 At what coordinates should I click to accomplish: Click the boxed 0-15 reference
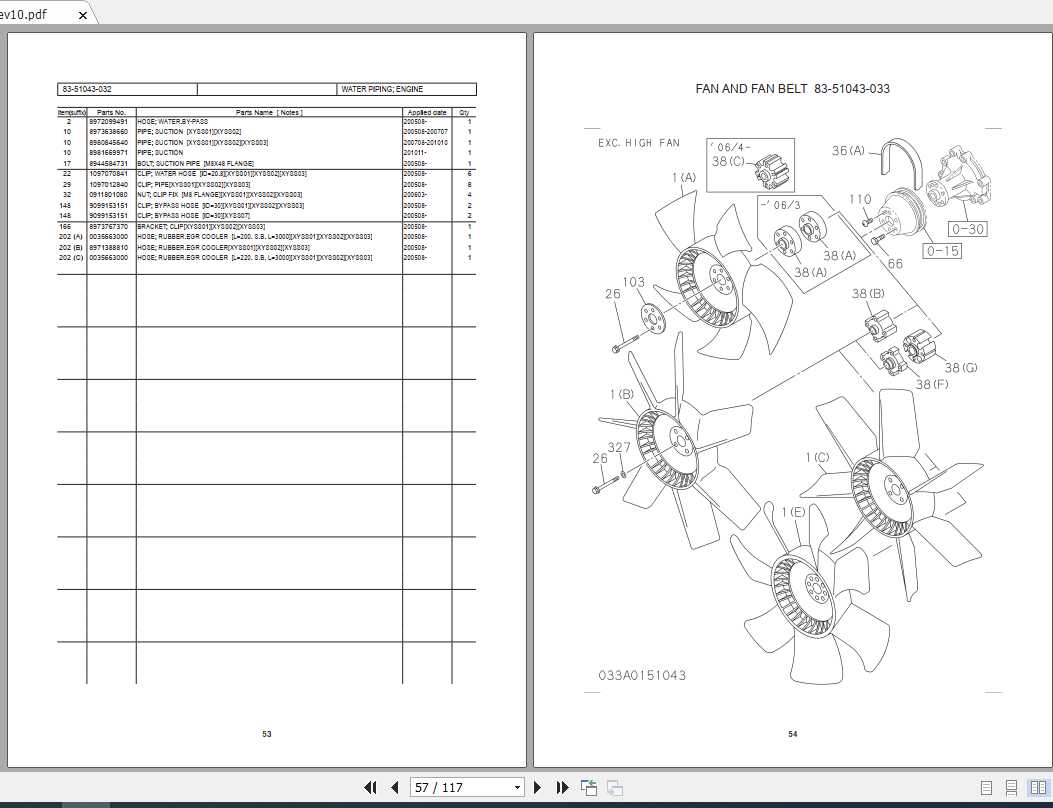pos(942,251)
